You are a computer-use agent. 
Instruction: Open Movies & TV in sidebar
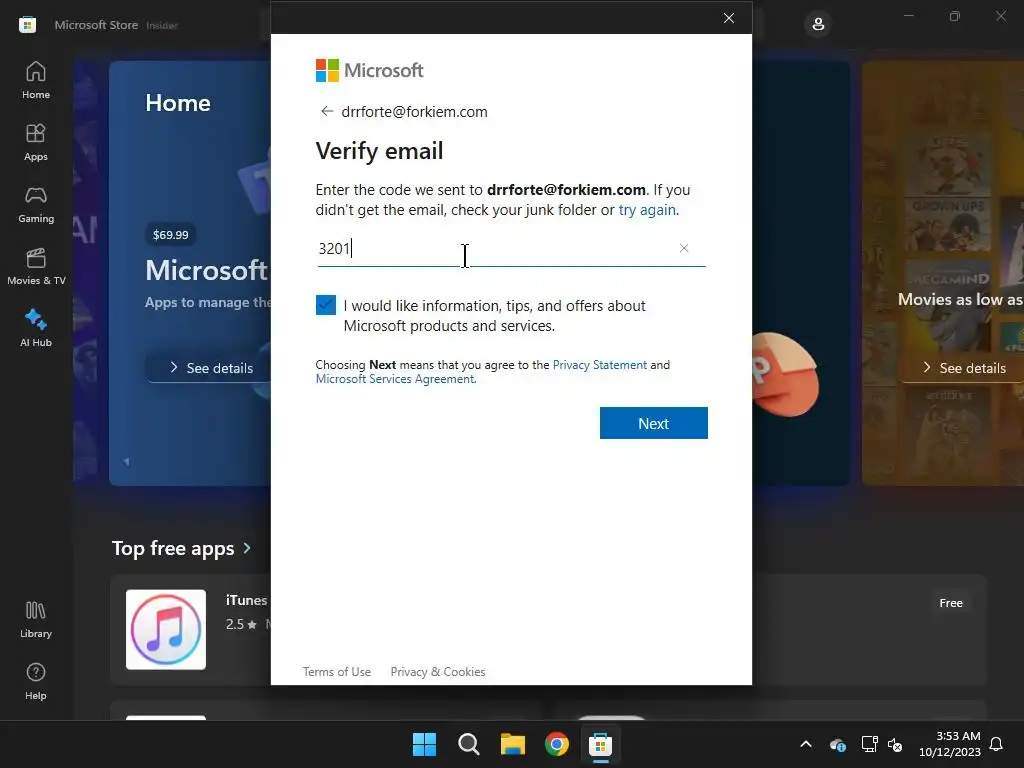coord(36,266)
